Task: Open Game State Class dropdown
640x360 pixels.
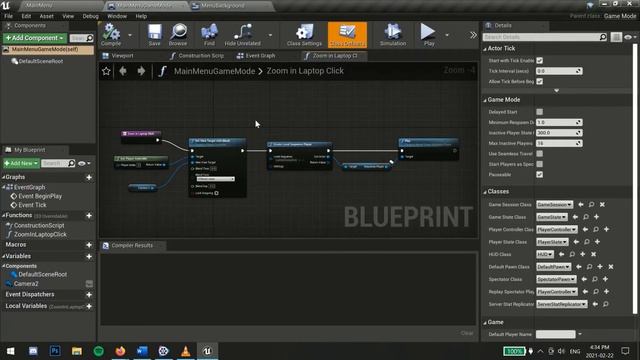Action: (551, 217)
